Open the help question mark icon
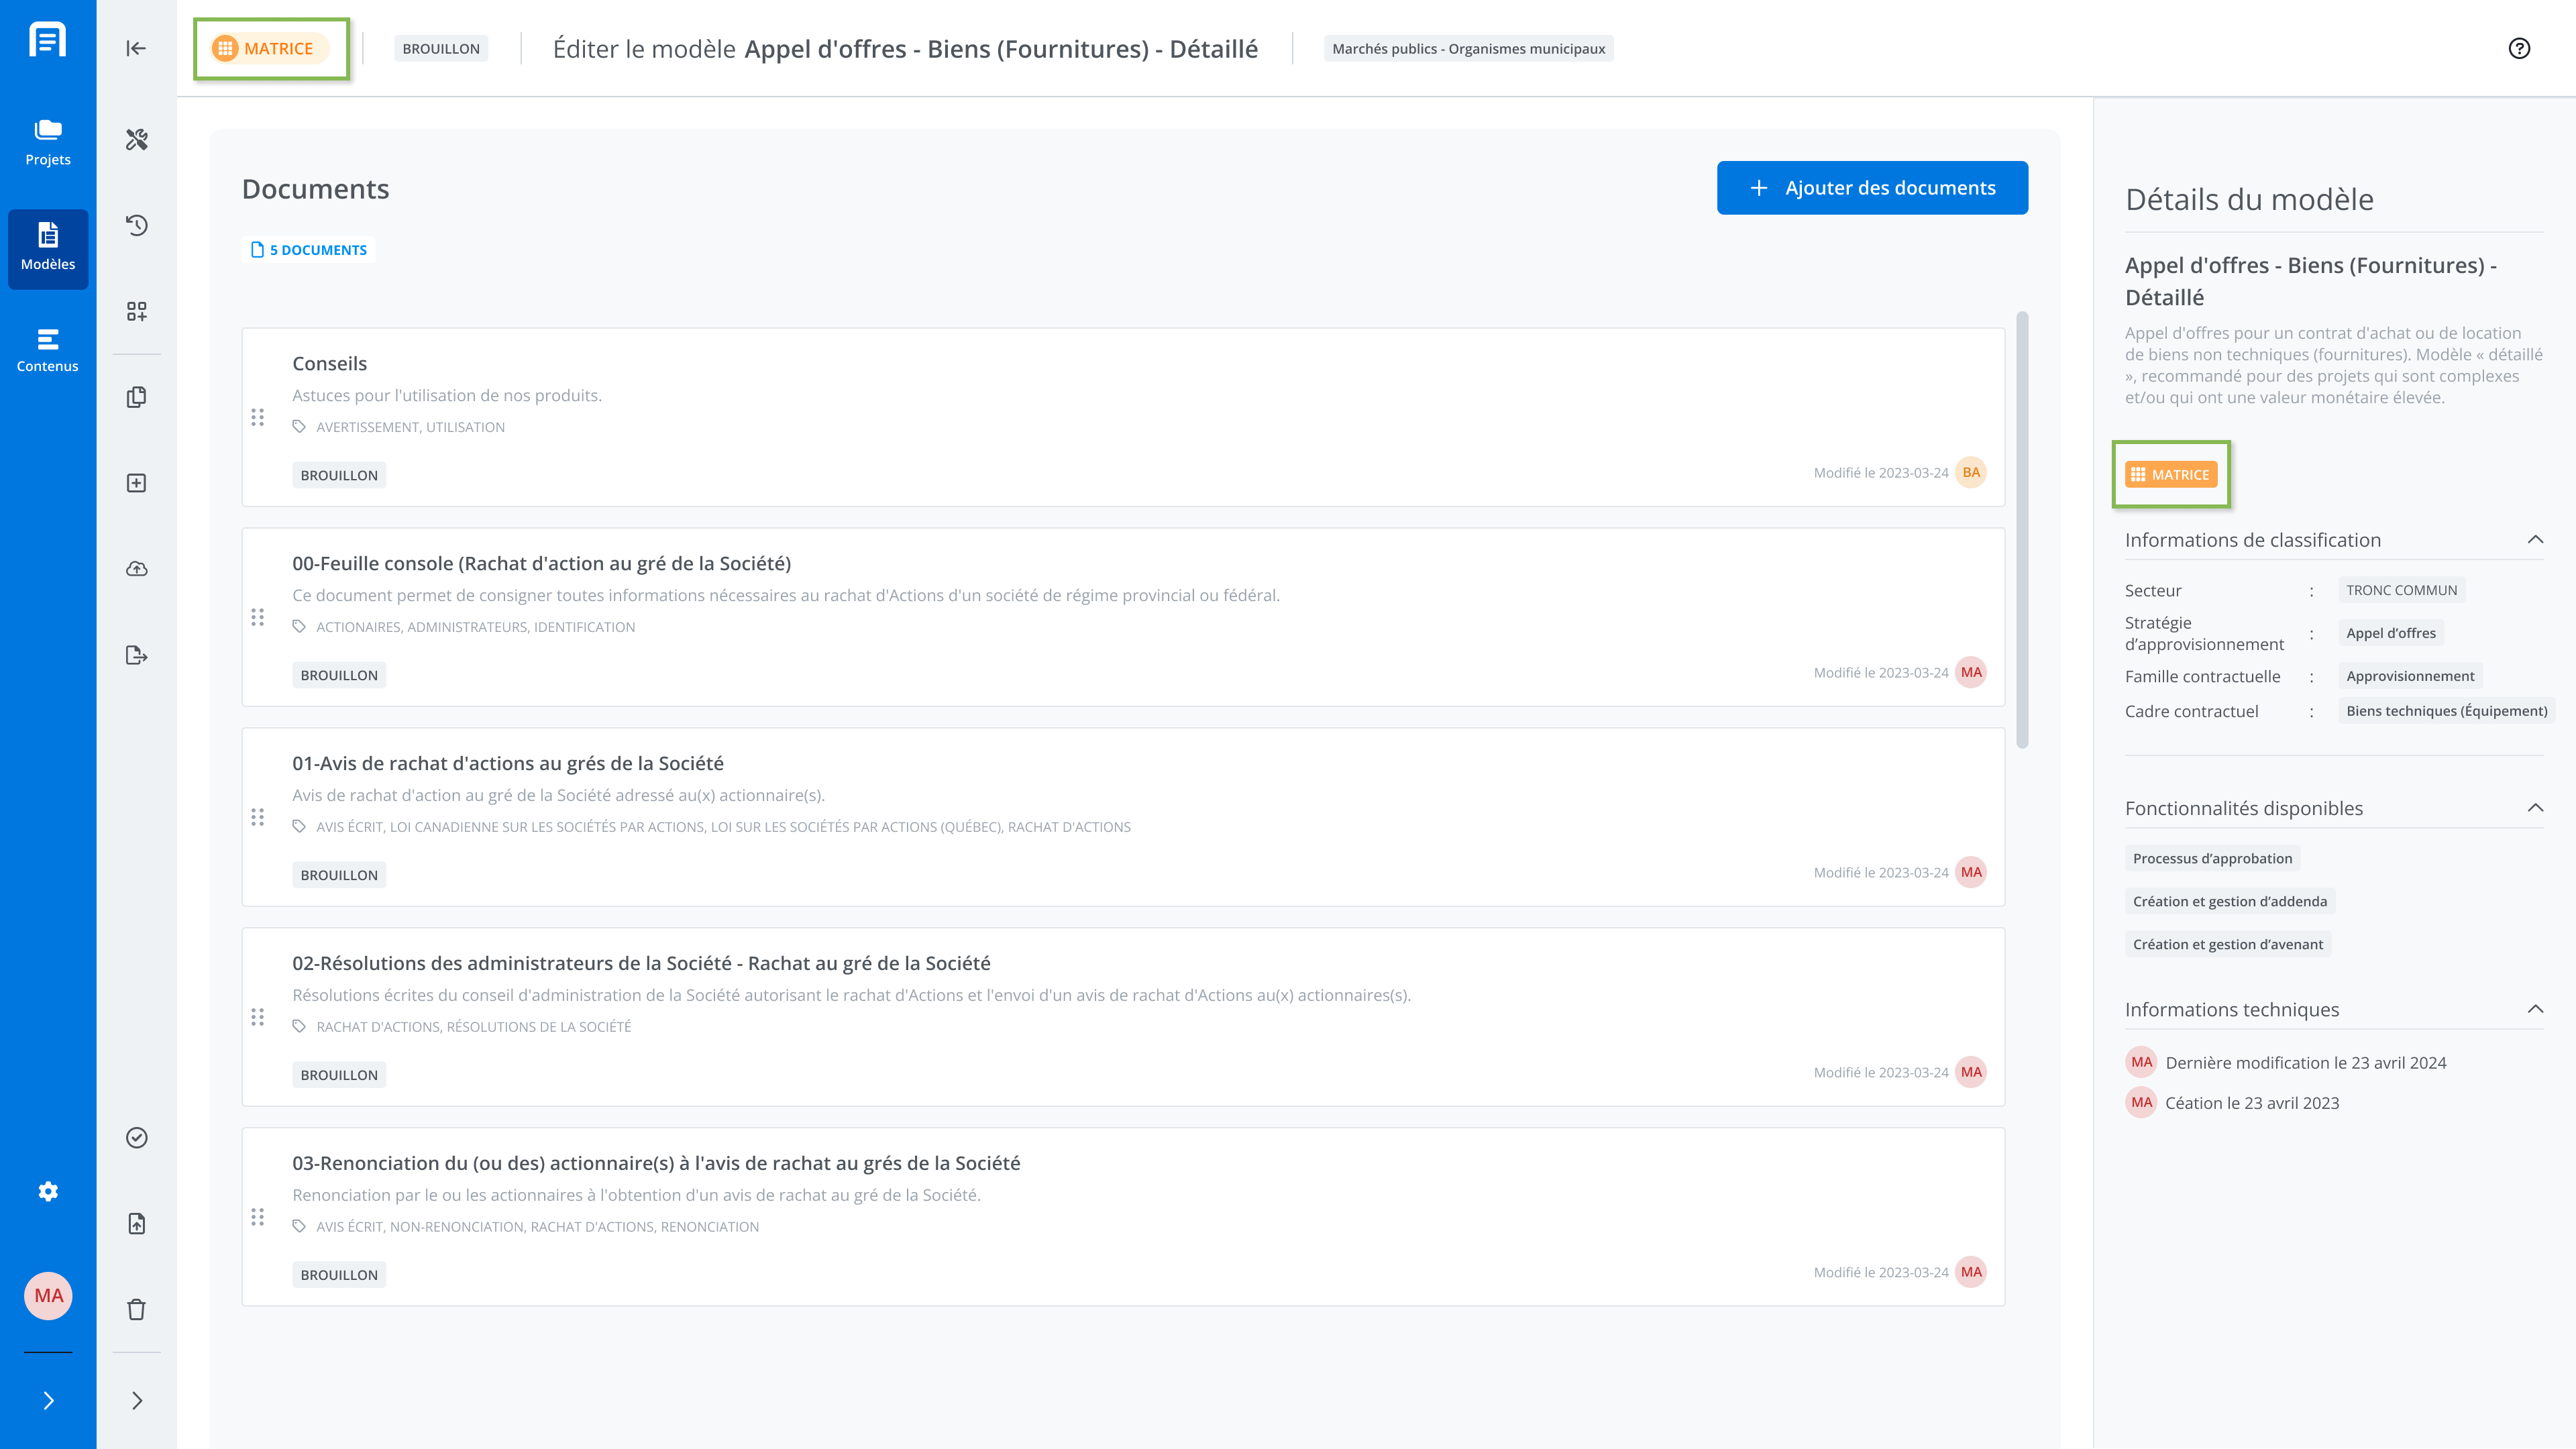This screenshot has width=2576, height=1449. click(2519, 48)
